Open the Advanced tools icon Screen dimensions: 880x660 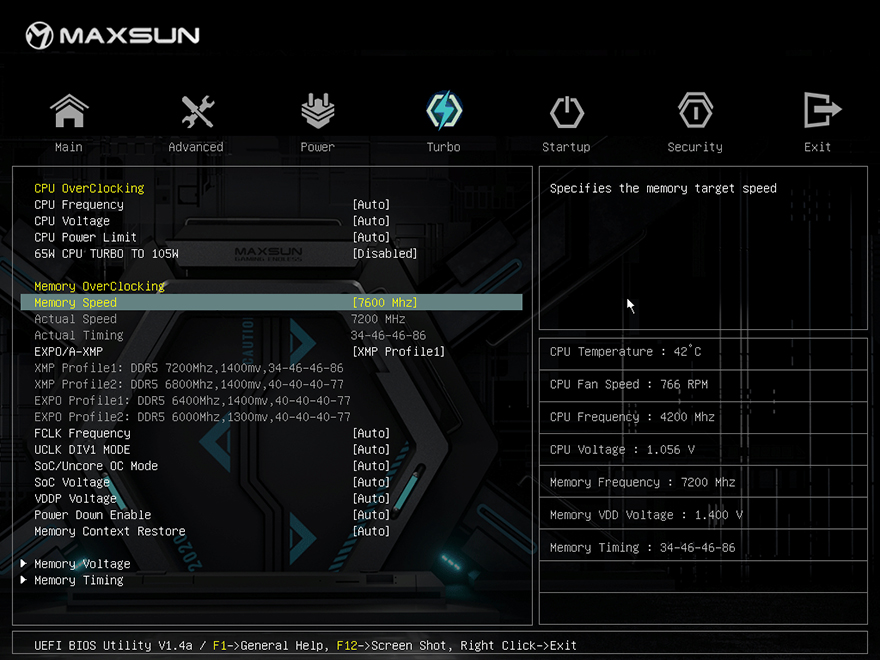[197, 111]
